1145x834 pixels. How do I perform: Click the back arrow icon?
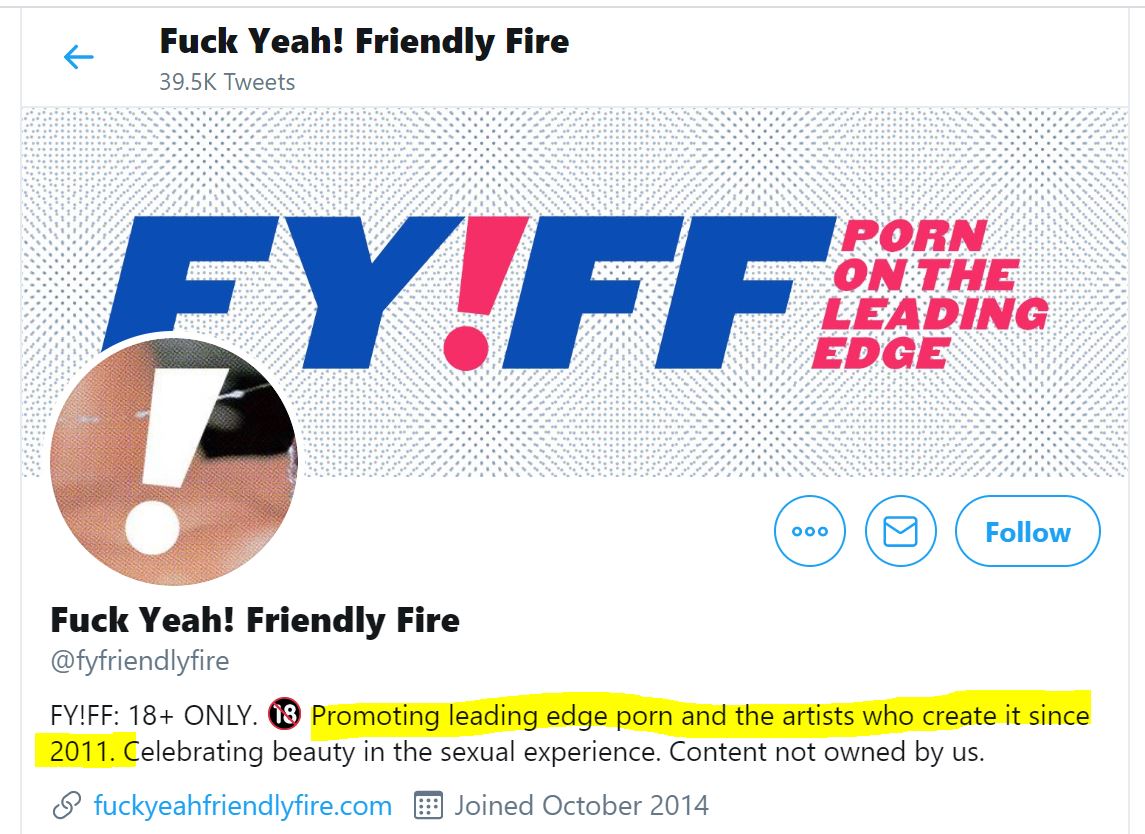click(x=78, y=57)
